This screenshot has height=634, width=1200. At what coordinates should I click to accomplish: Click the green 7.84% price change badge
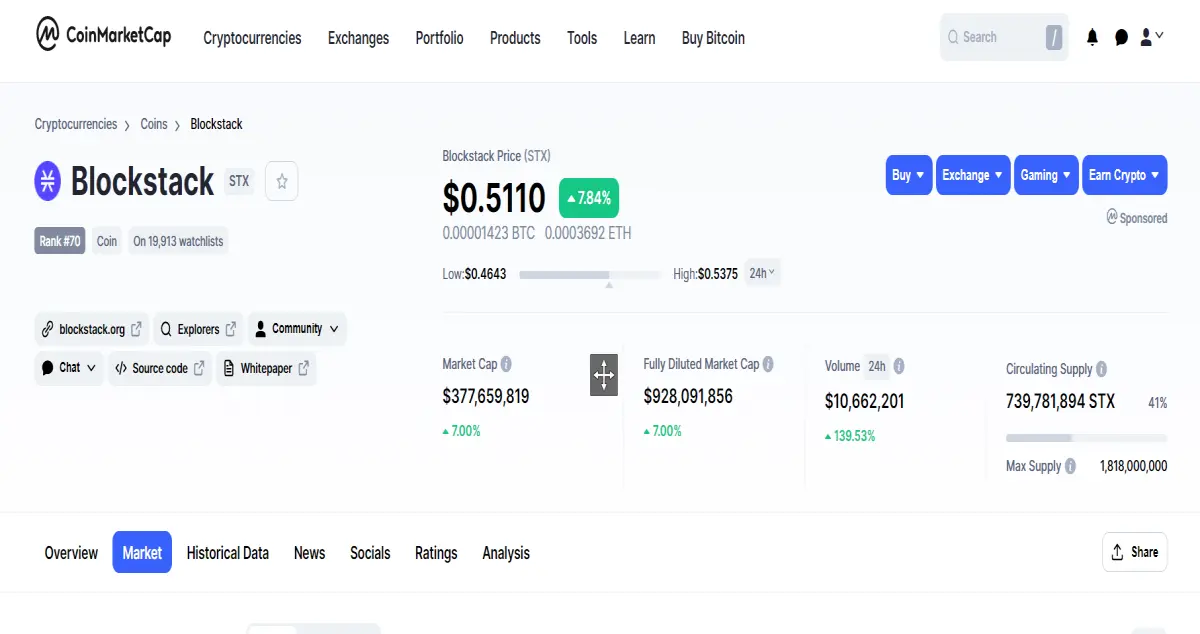pos(589,198)
